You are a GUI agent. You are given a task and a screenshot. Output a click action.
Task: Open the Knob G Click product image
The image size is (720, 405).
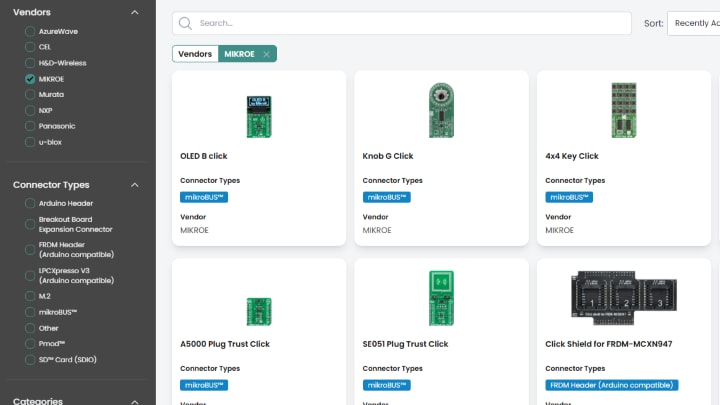441,109
